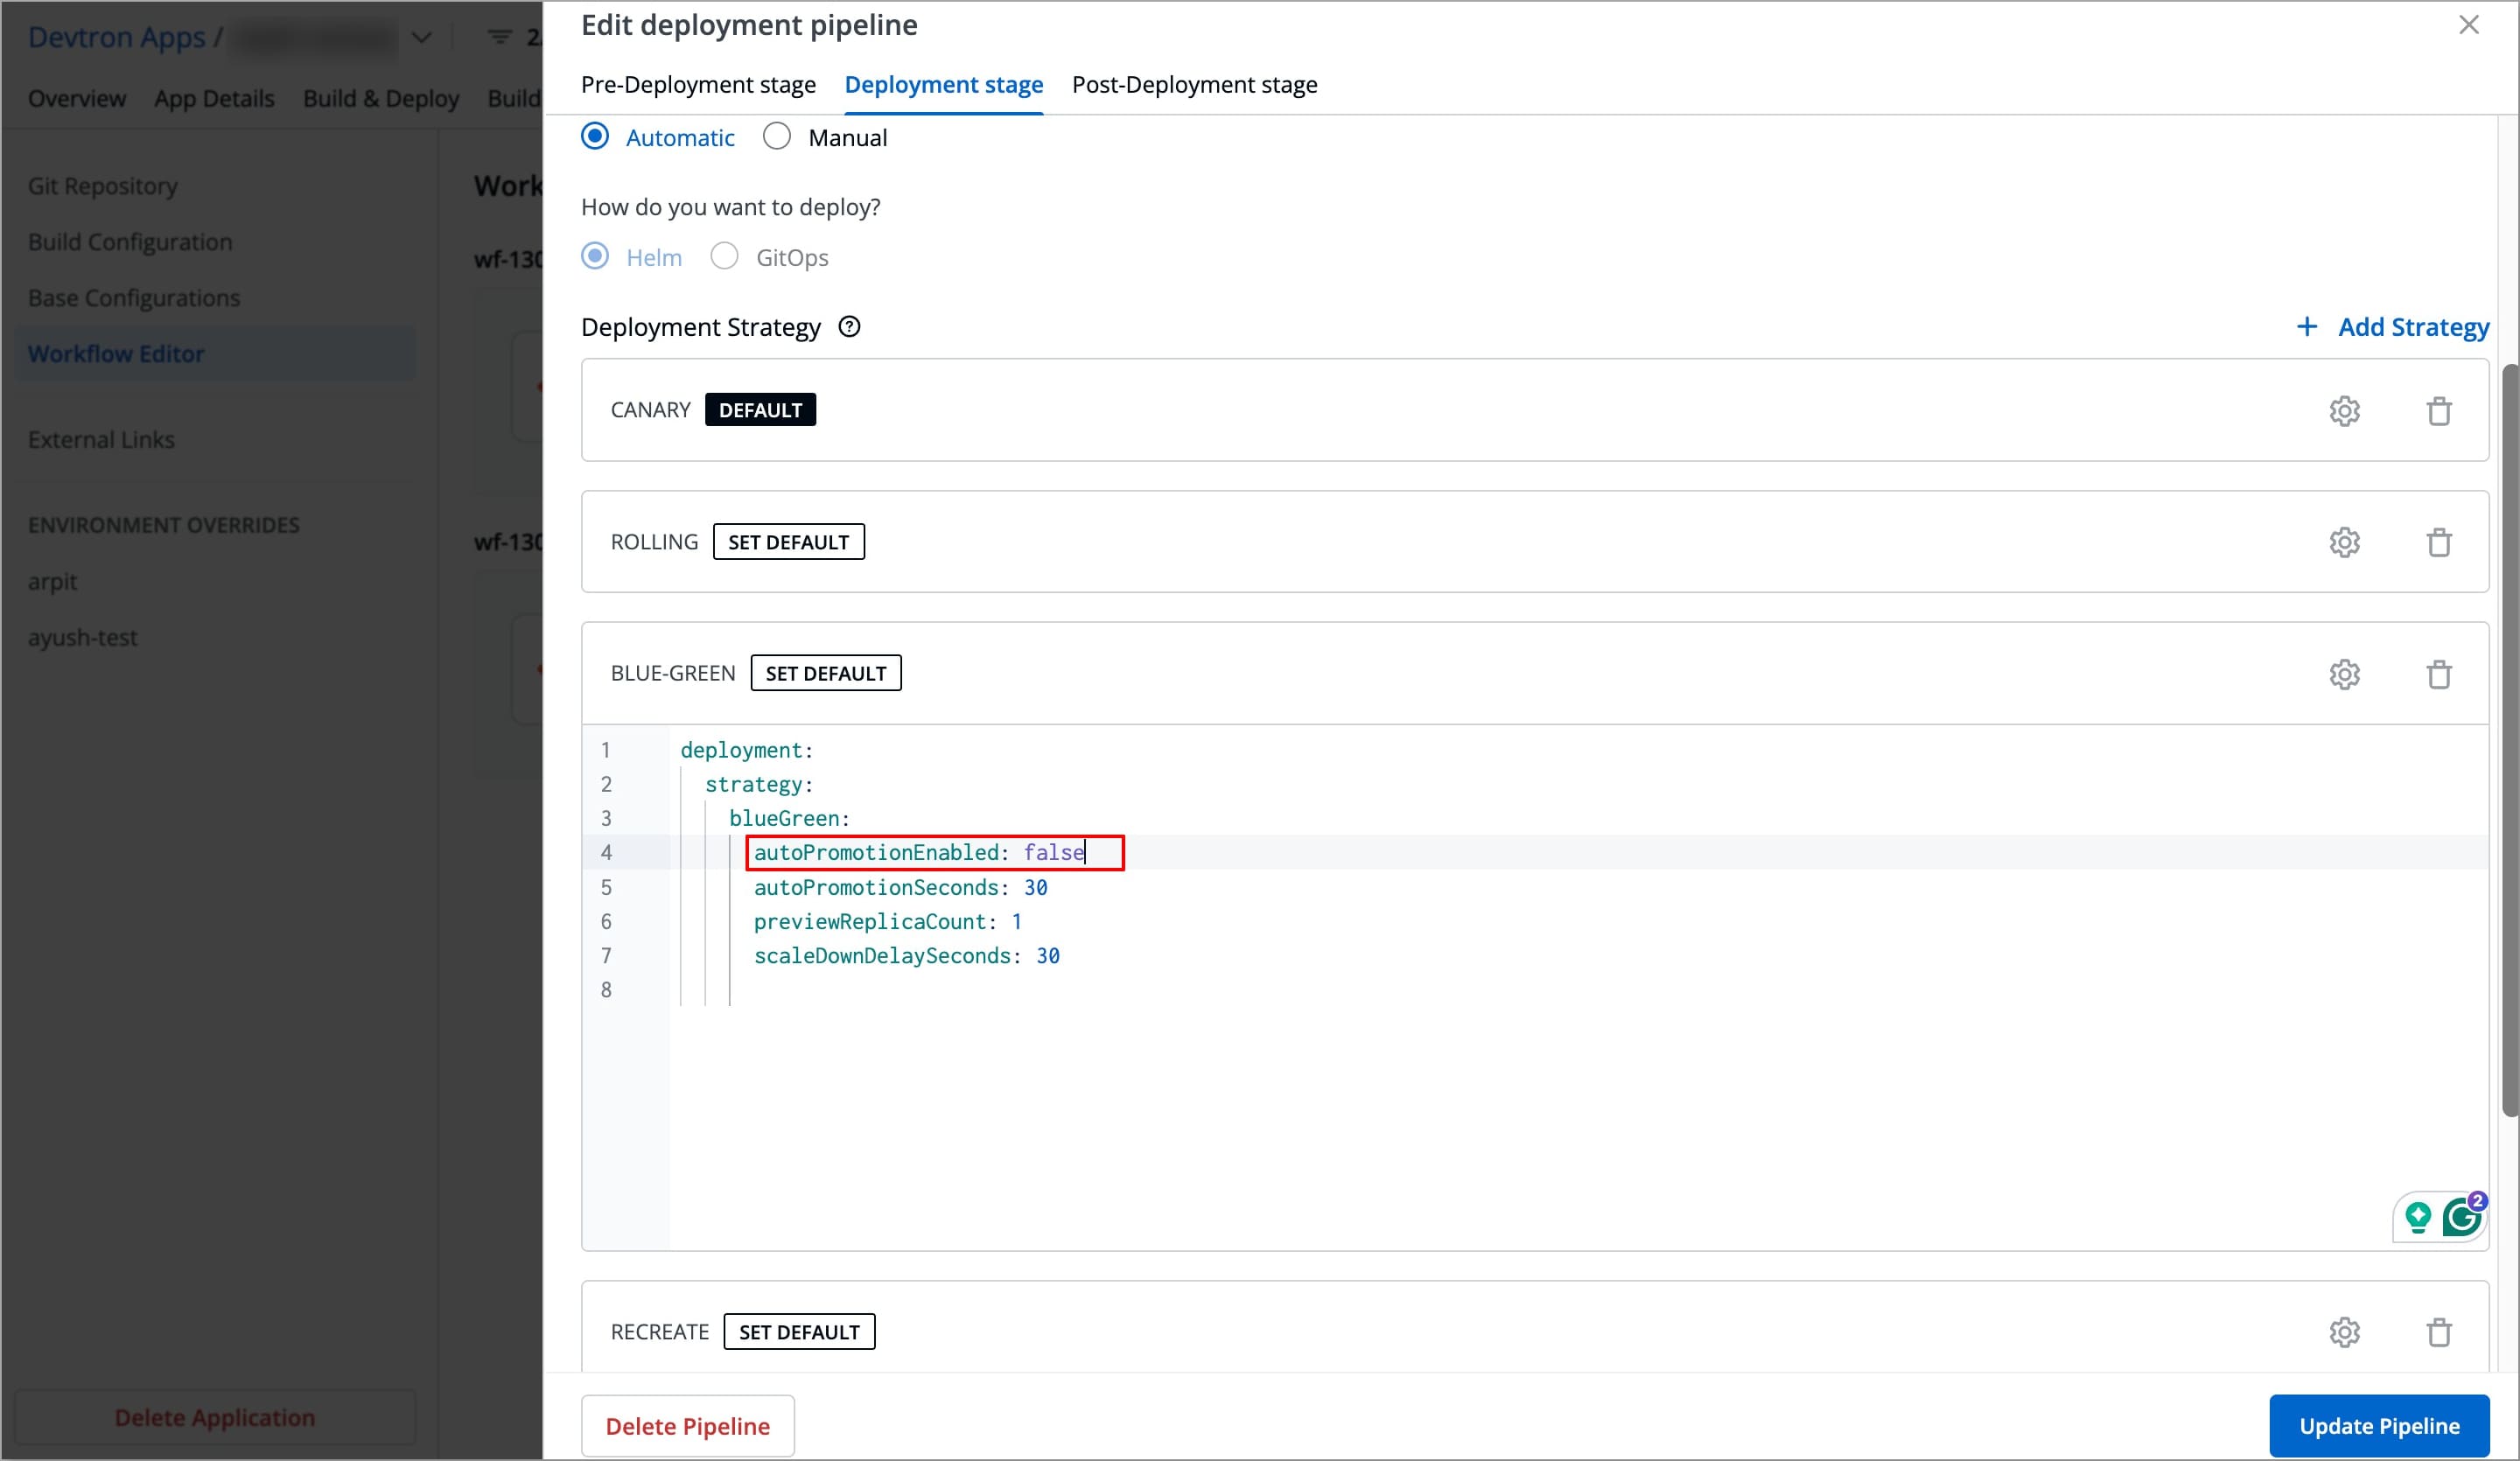Open RECREATE strategy settings gear

pyautogui.click(x=2344, y=1332)
